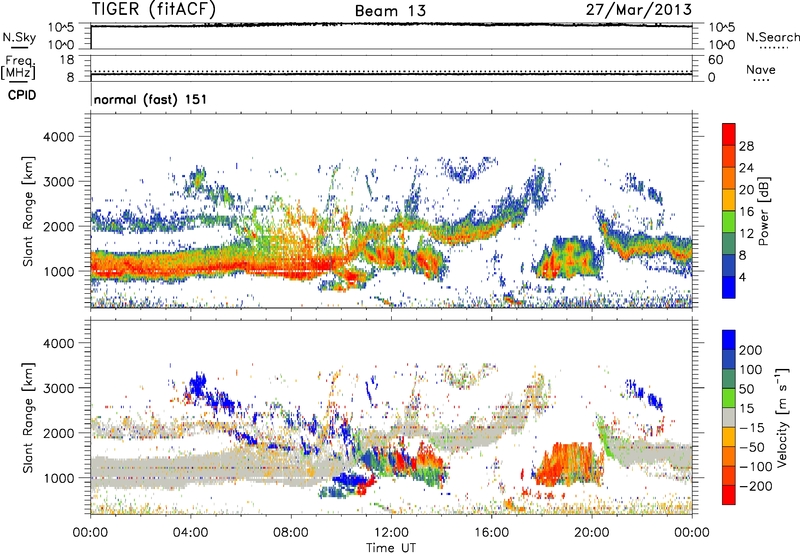The image size is (800, 554).
Task: Click the gray Velocity colorbar segment near zero
Action: (x=729, y=417)
